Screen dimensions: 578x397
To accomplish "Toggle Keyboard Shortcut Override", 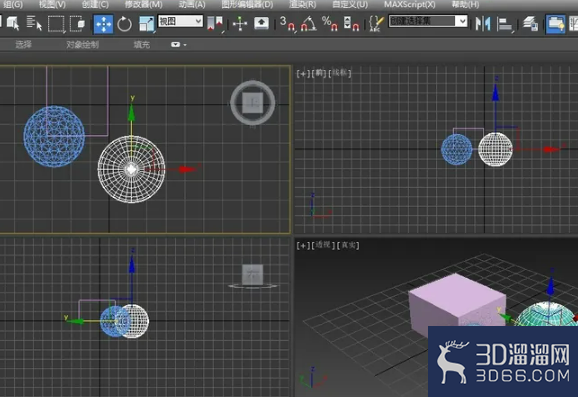I will [x=261, y=24].
